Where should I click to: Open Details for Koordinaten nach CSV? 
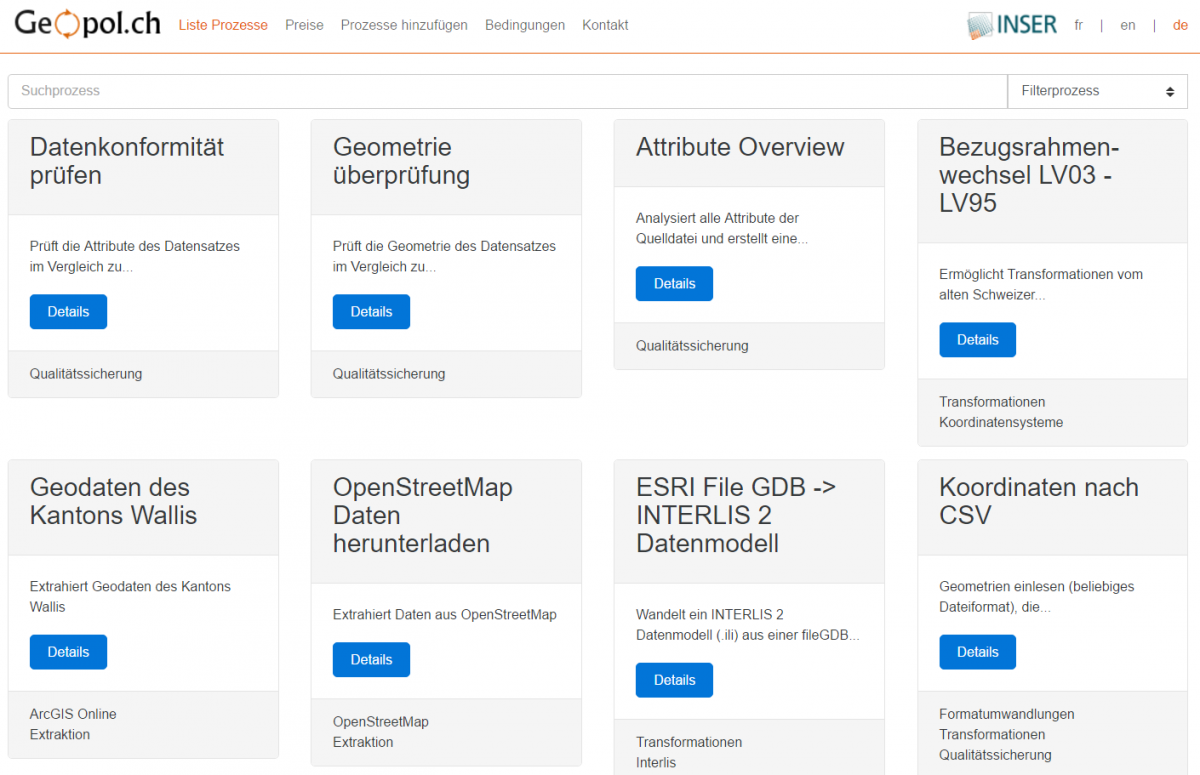(977, 651)
